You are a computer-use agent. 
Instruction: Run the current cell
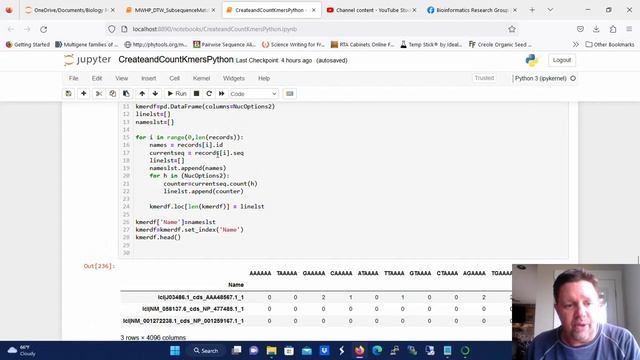177,93
